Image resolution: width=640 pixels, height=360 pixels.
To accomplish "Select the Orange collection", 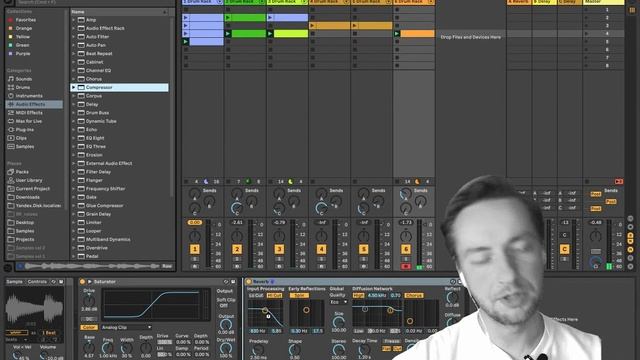I will pyautogui.click(x=24, y=28).
